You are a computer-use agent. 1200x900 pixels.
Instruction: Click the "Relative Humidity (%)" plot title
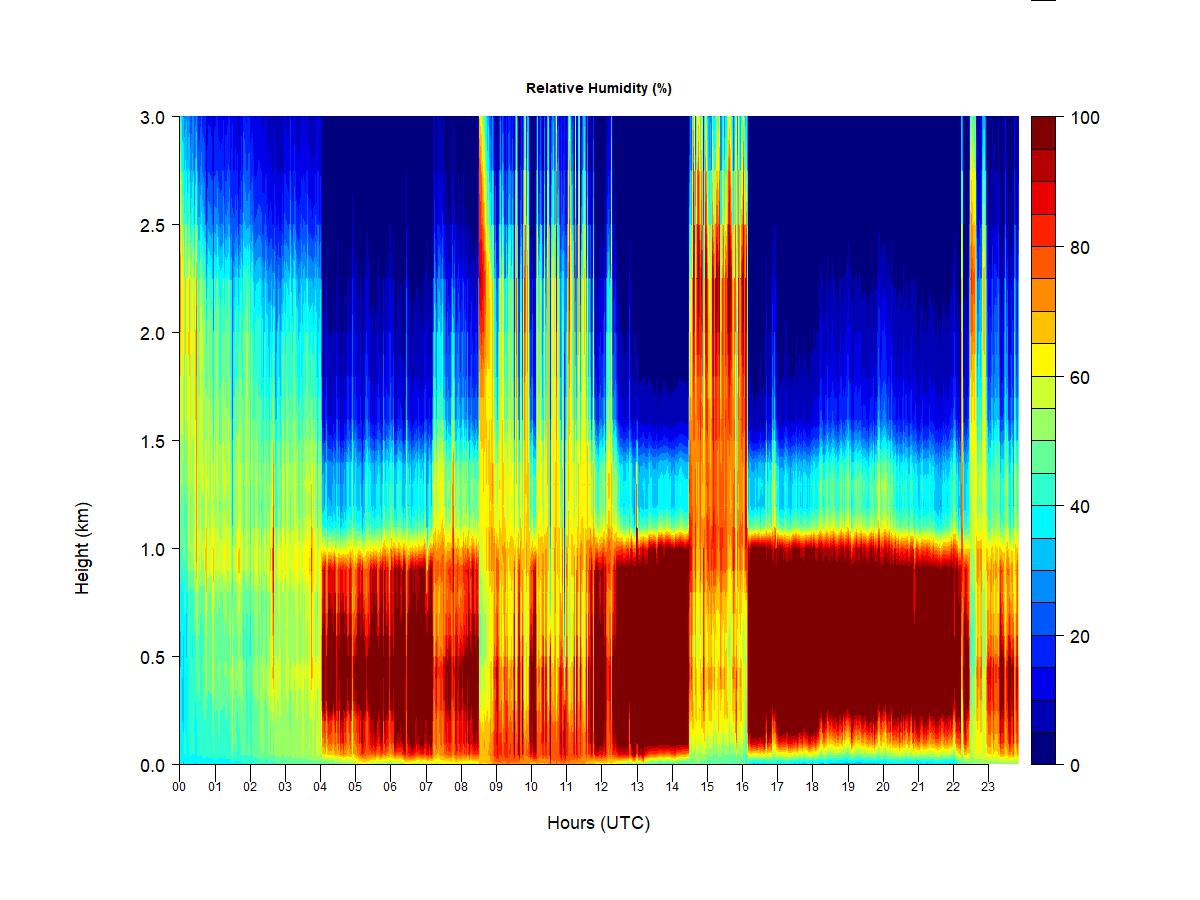[x=598, y=88]
